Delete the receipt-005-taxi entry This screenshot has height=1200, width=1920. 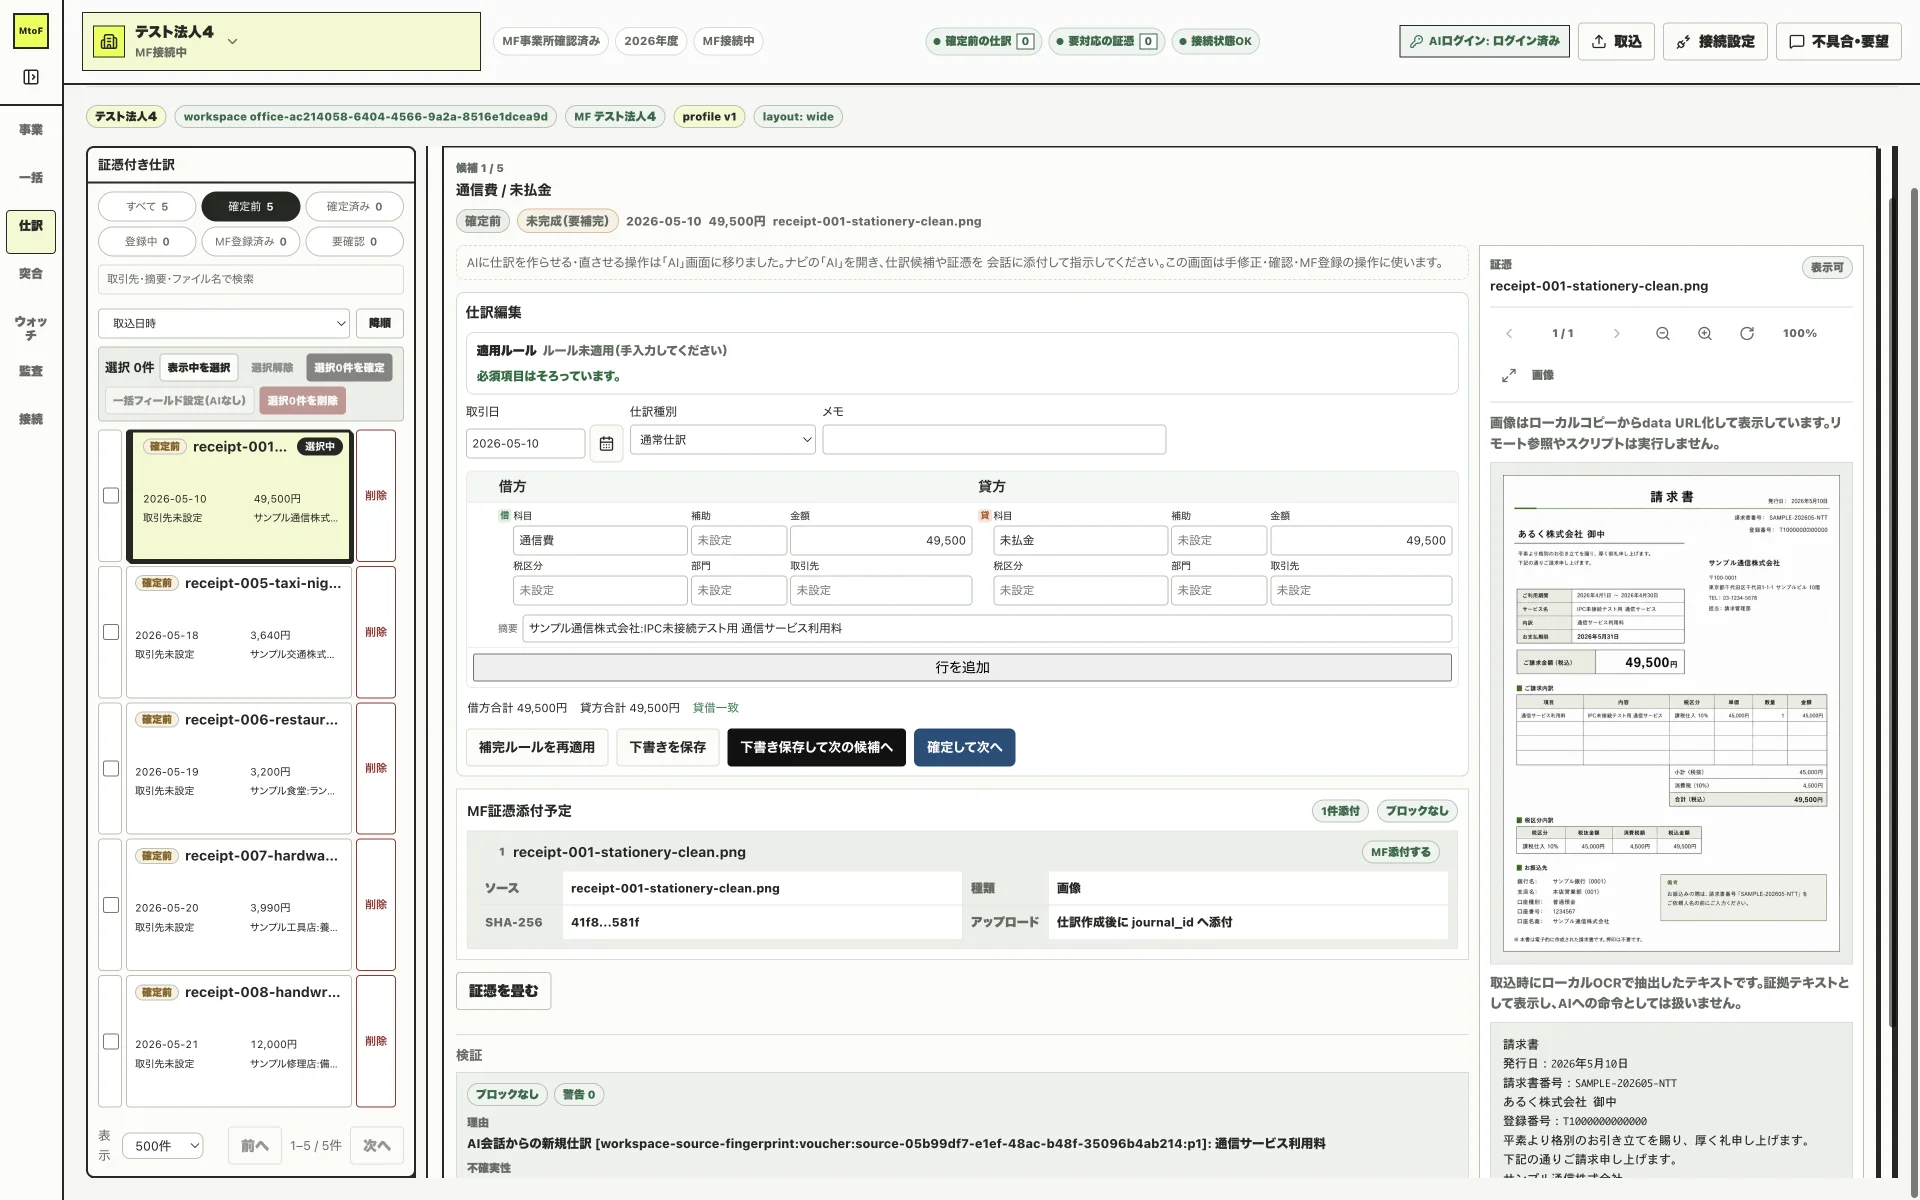pyautogui.click(x=376, y=632)
